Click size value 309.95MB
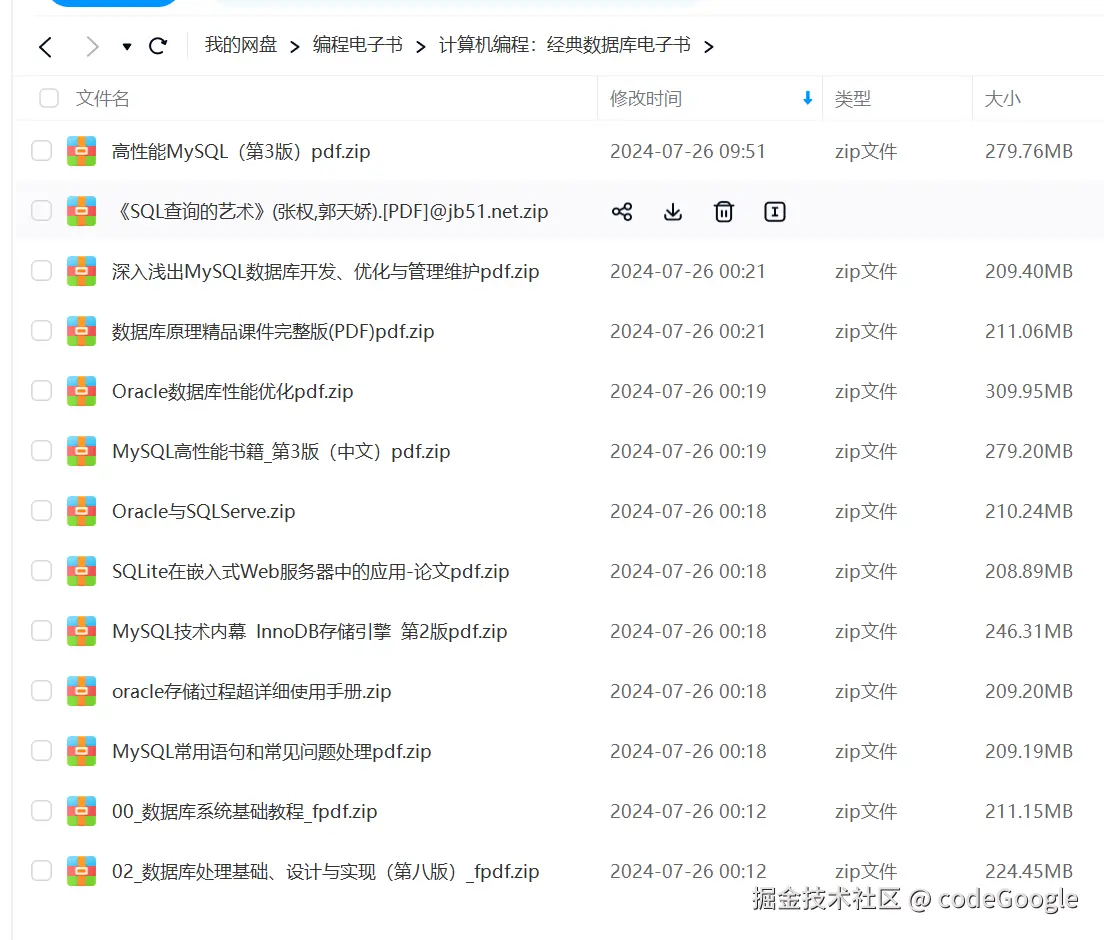 (1029, 391)
